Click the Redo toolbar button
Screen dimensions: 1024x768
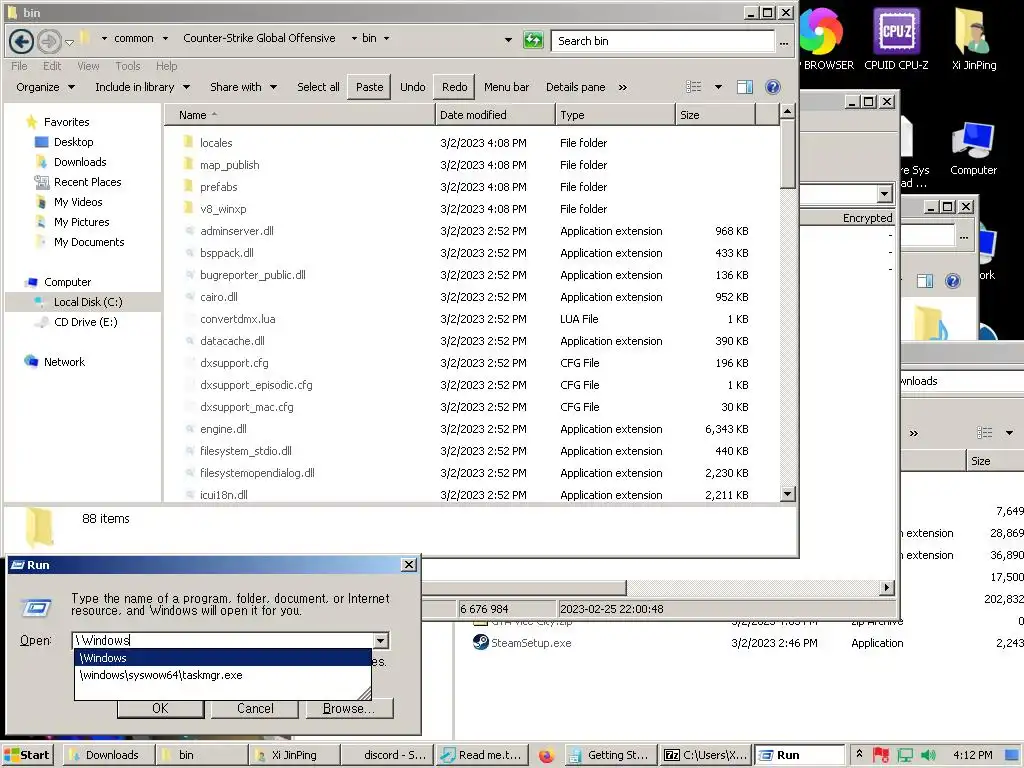coord(455,87)
